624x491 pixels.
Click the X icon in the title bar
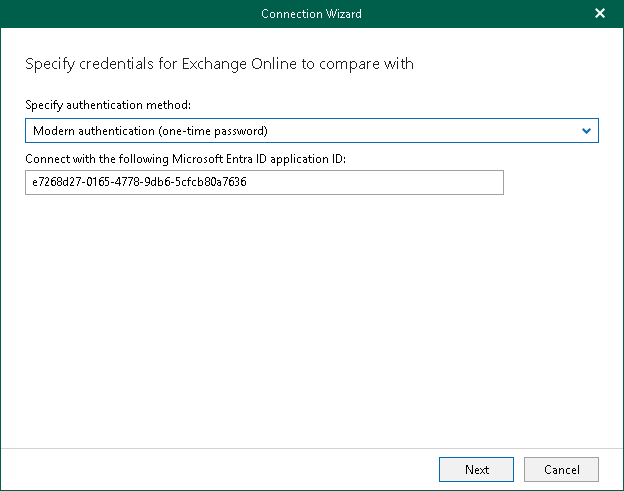click(600, 14)
